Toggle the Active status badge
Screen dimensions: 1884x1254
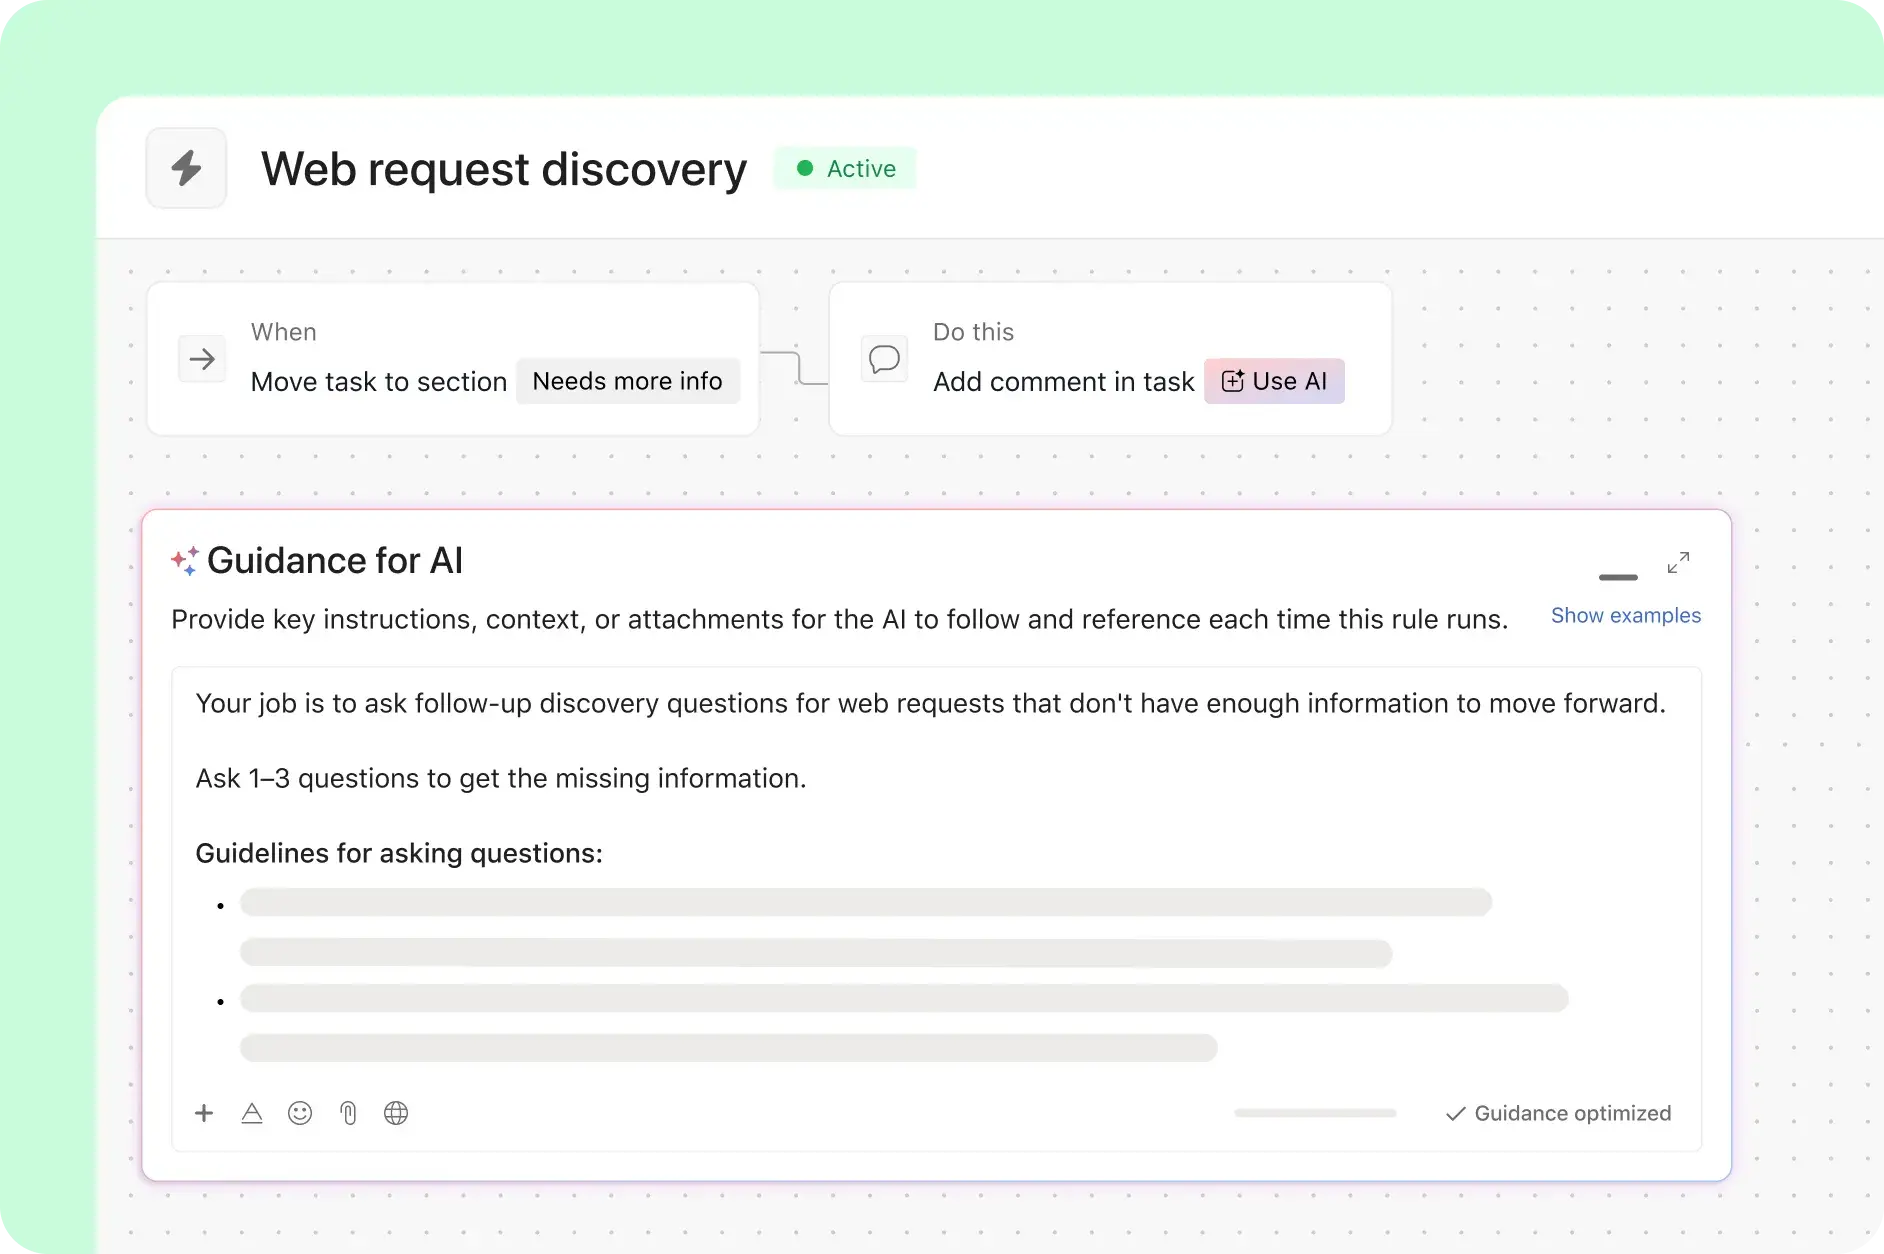point(845,169)
